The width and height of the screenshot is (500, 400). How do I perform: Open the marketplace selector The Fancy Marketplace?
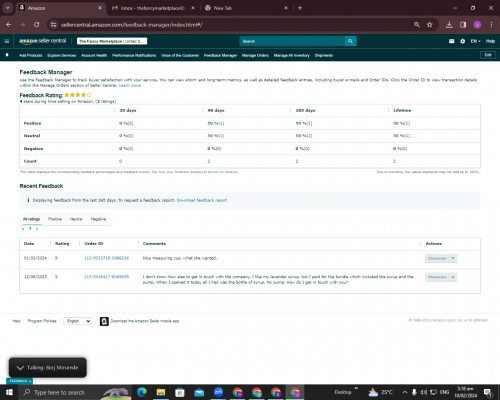(x=112, y=41)
